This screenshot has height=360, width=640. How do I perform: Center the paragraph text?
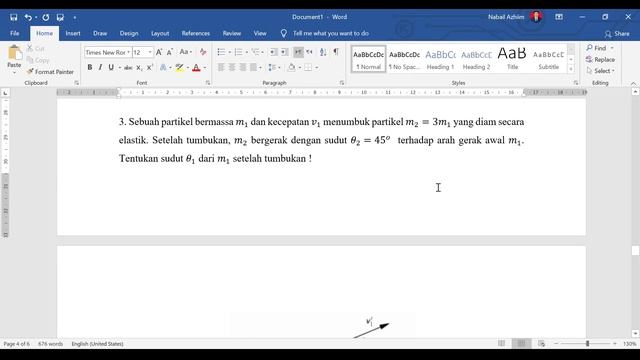click(x=232, y=67)
